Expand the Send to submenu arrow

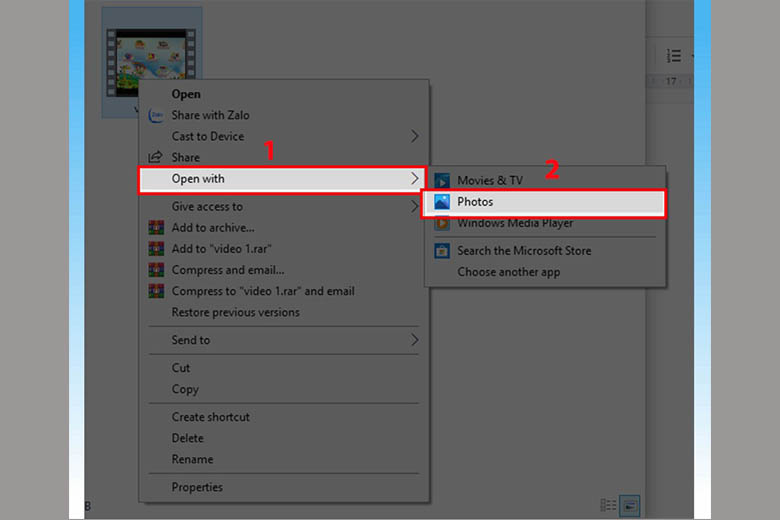(x=415, y=340)
